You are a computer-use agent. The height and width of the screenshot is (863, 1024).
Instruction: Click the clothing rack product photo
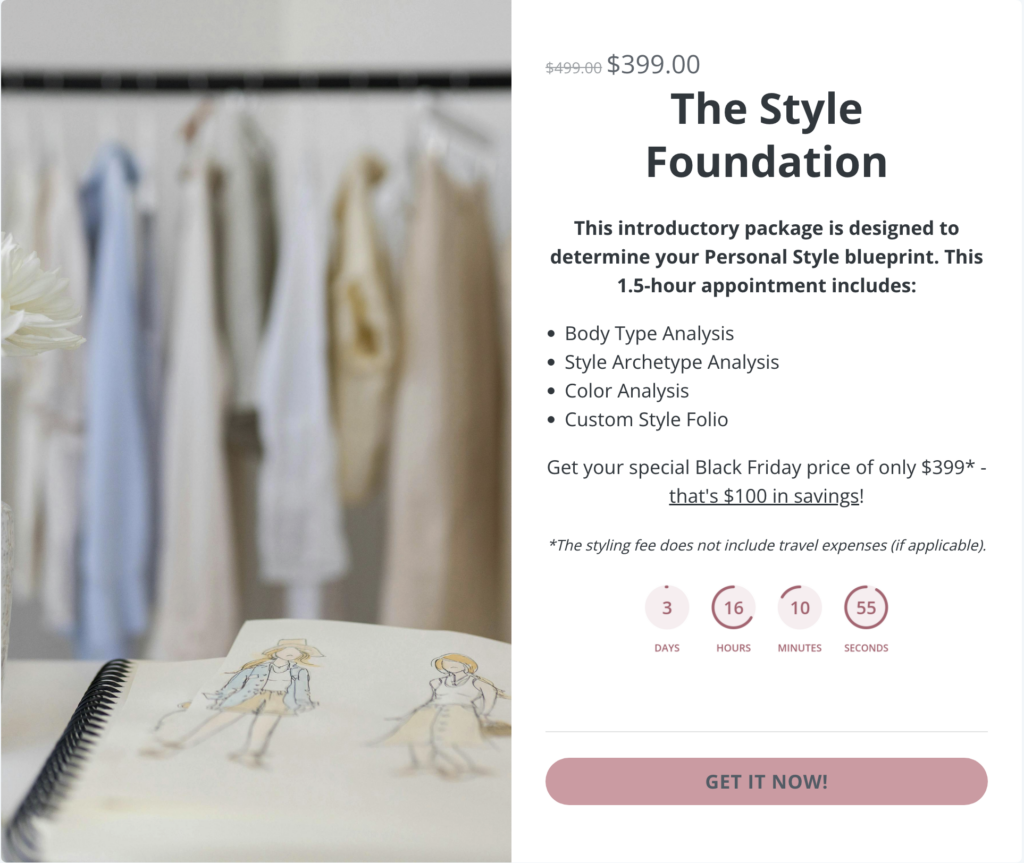(x=256, y=431)
